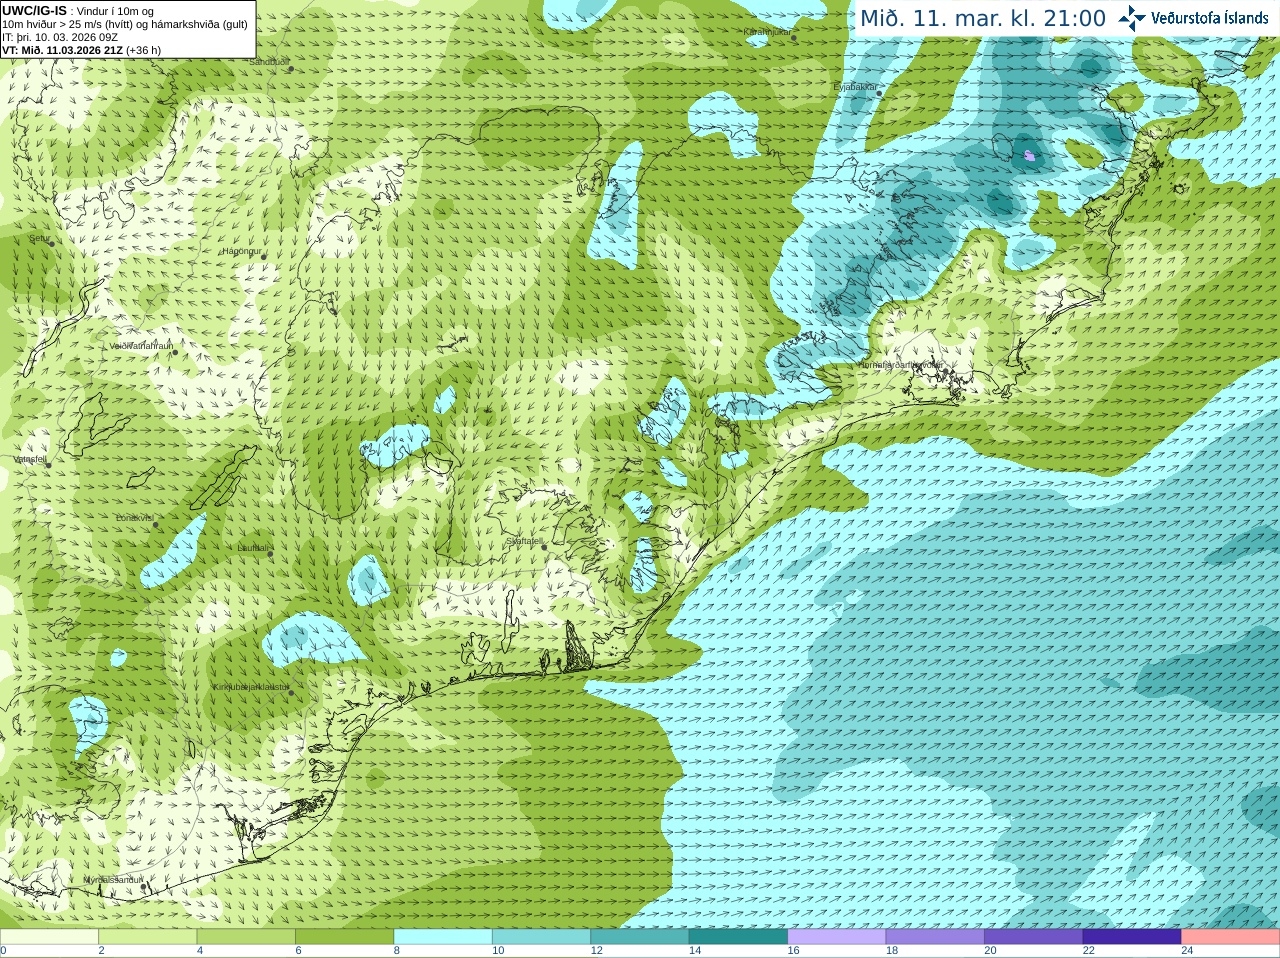Click the Eyjabakkar station label
The width and height of the screenshot is (1280, 958).
[856, 87]
